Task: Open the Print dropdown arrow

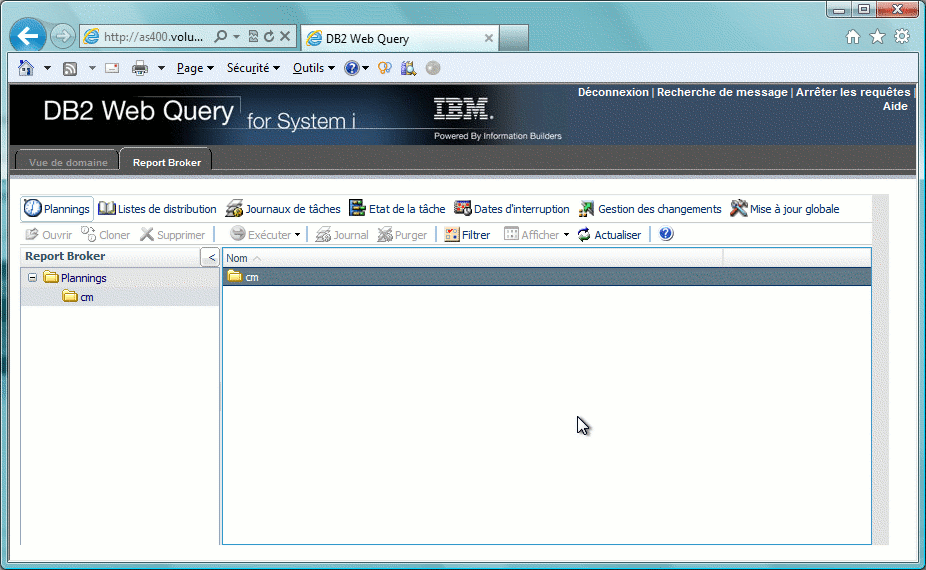Action: click(161, 68)
